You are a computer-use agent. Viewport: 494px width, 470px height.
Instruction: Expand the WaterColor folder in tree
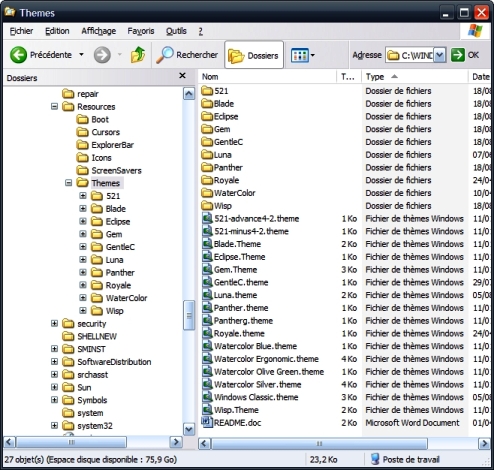coord(83,298)
